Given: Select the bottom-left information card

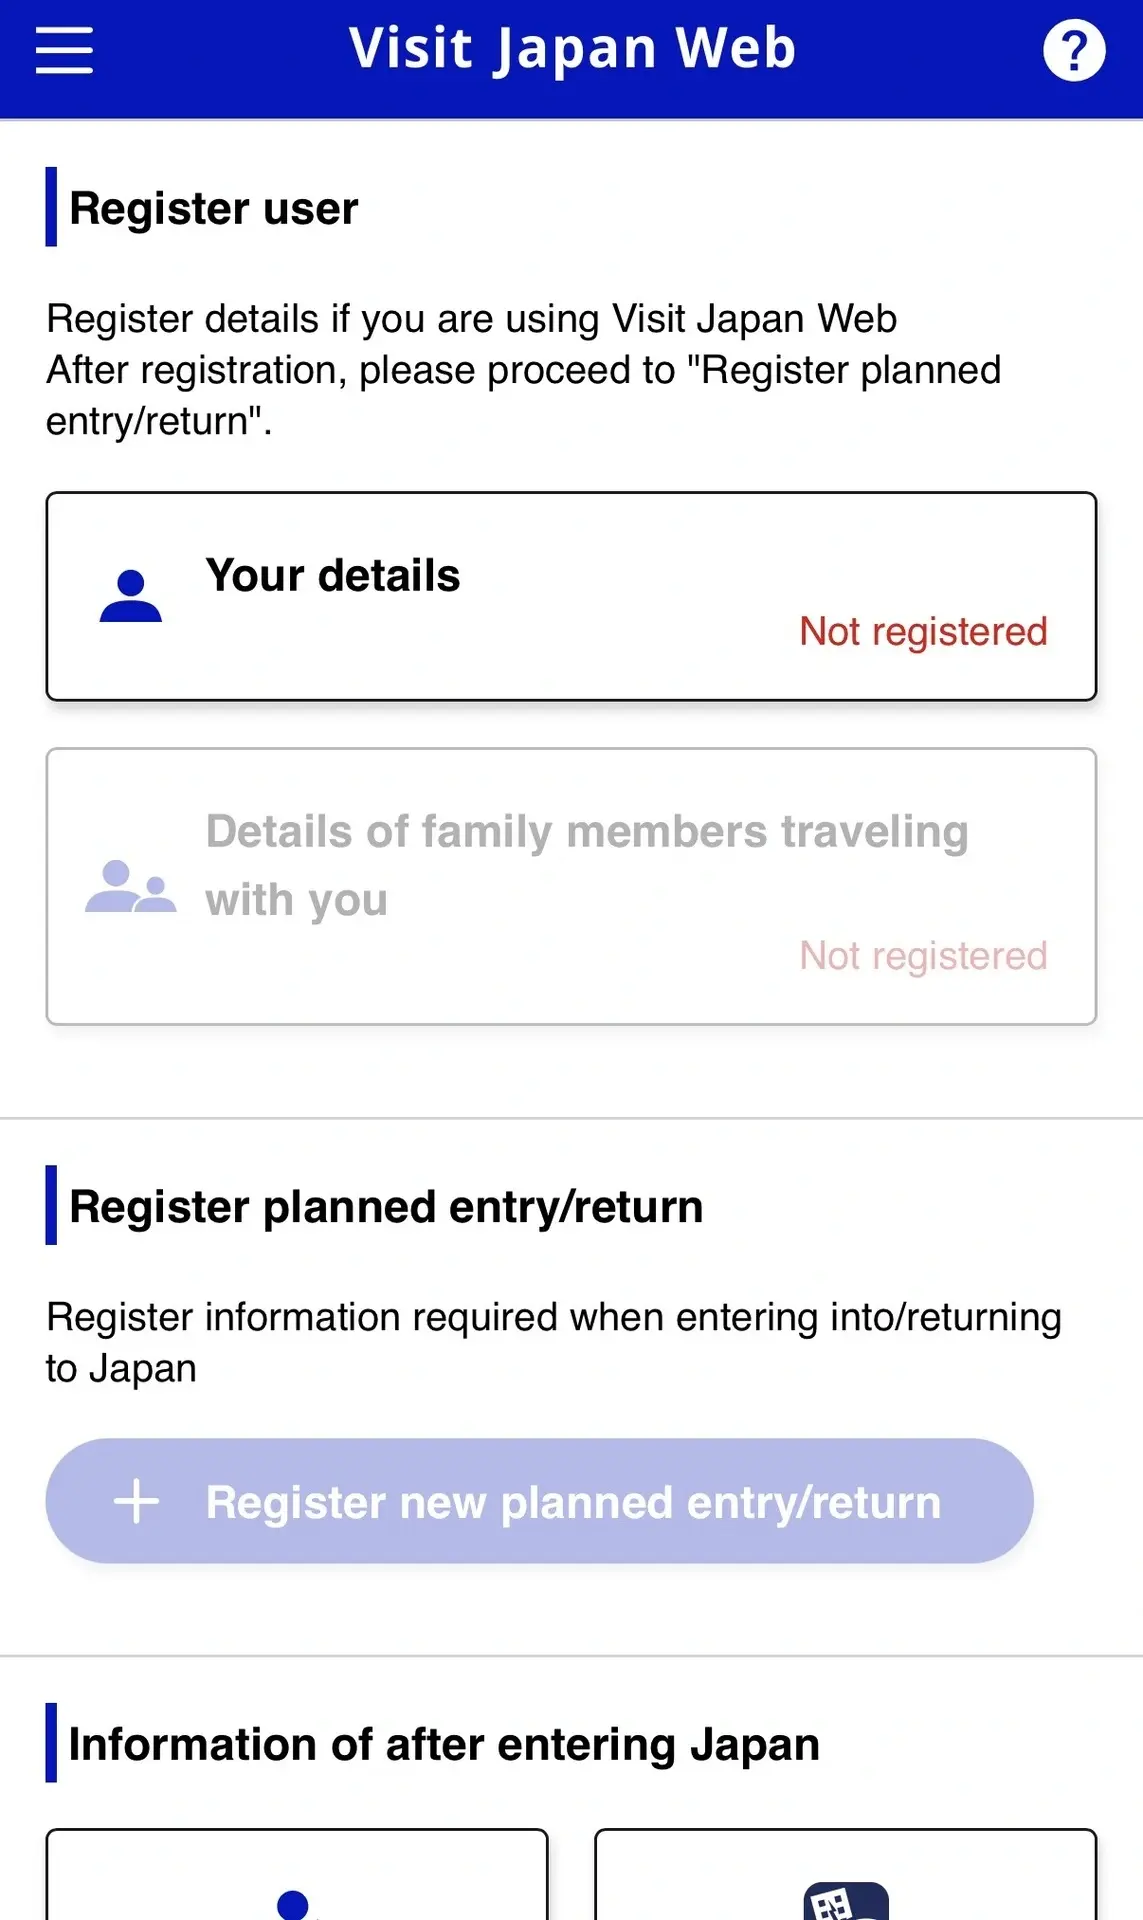Looking at the screenshot, I should pos(297,1875).
